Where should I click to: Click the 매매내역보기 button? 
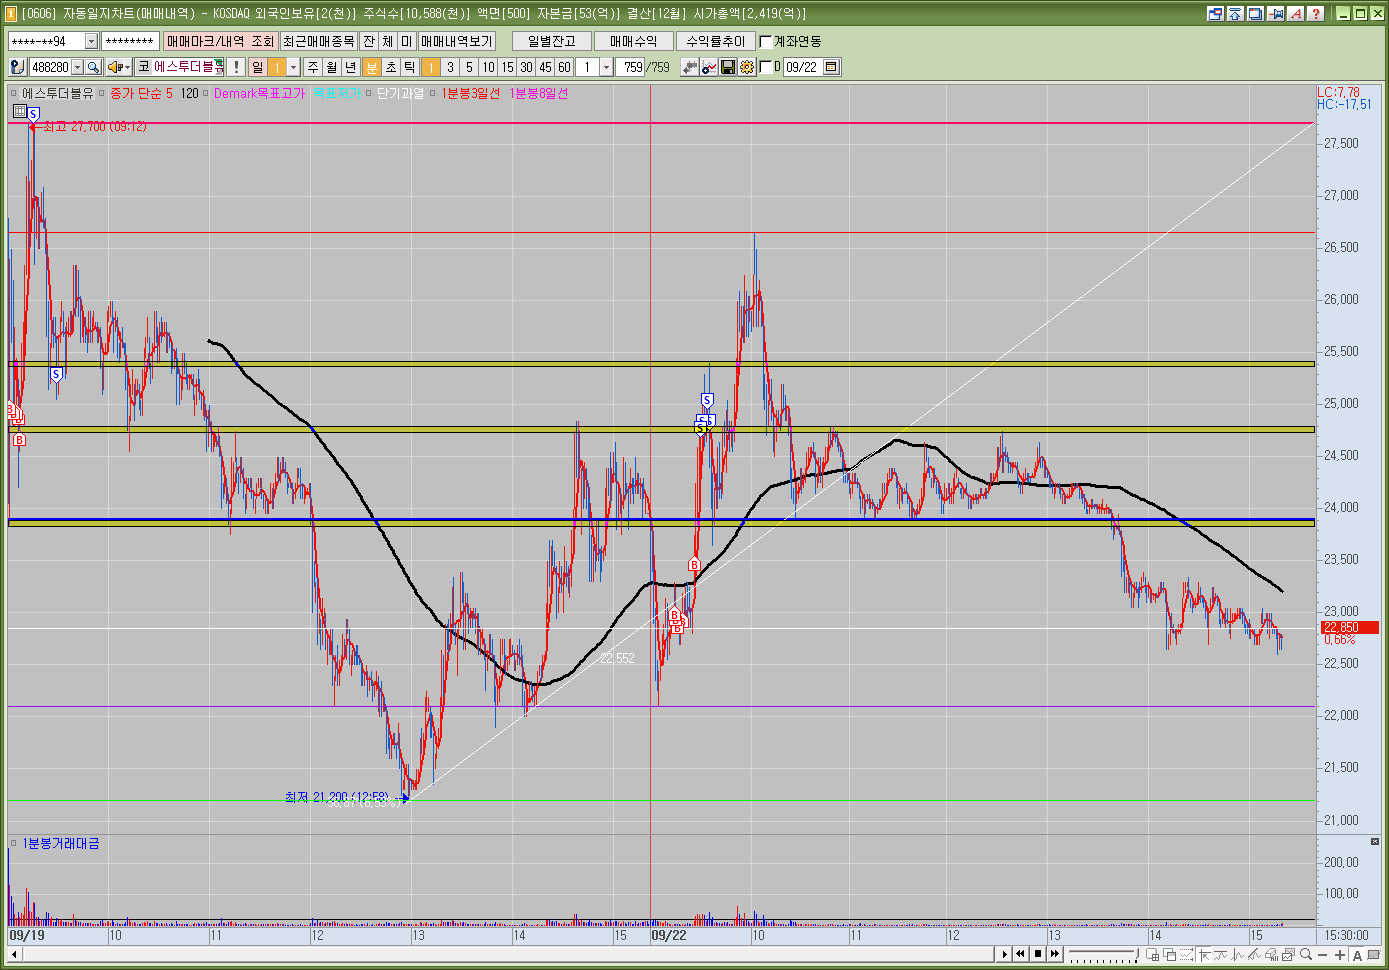(x=456, y=41)
